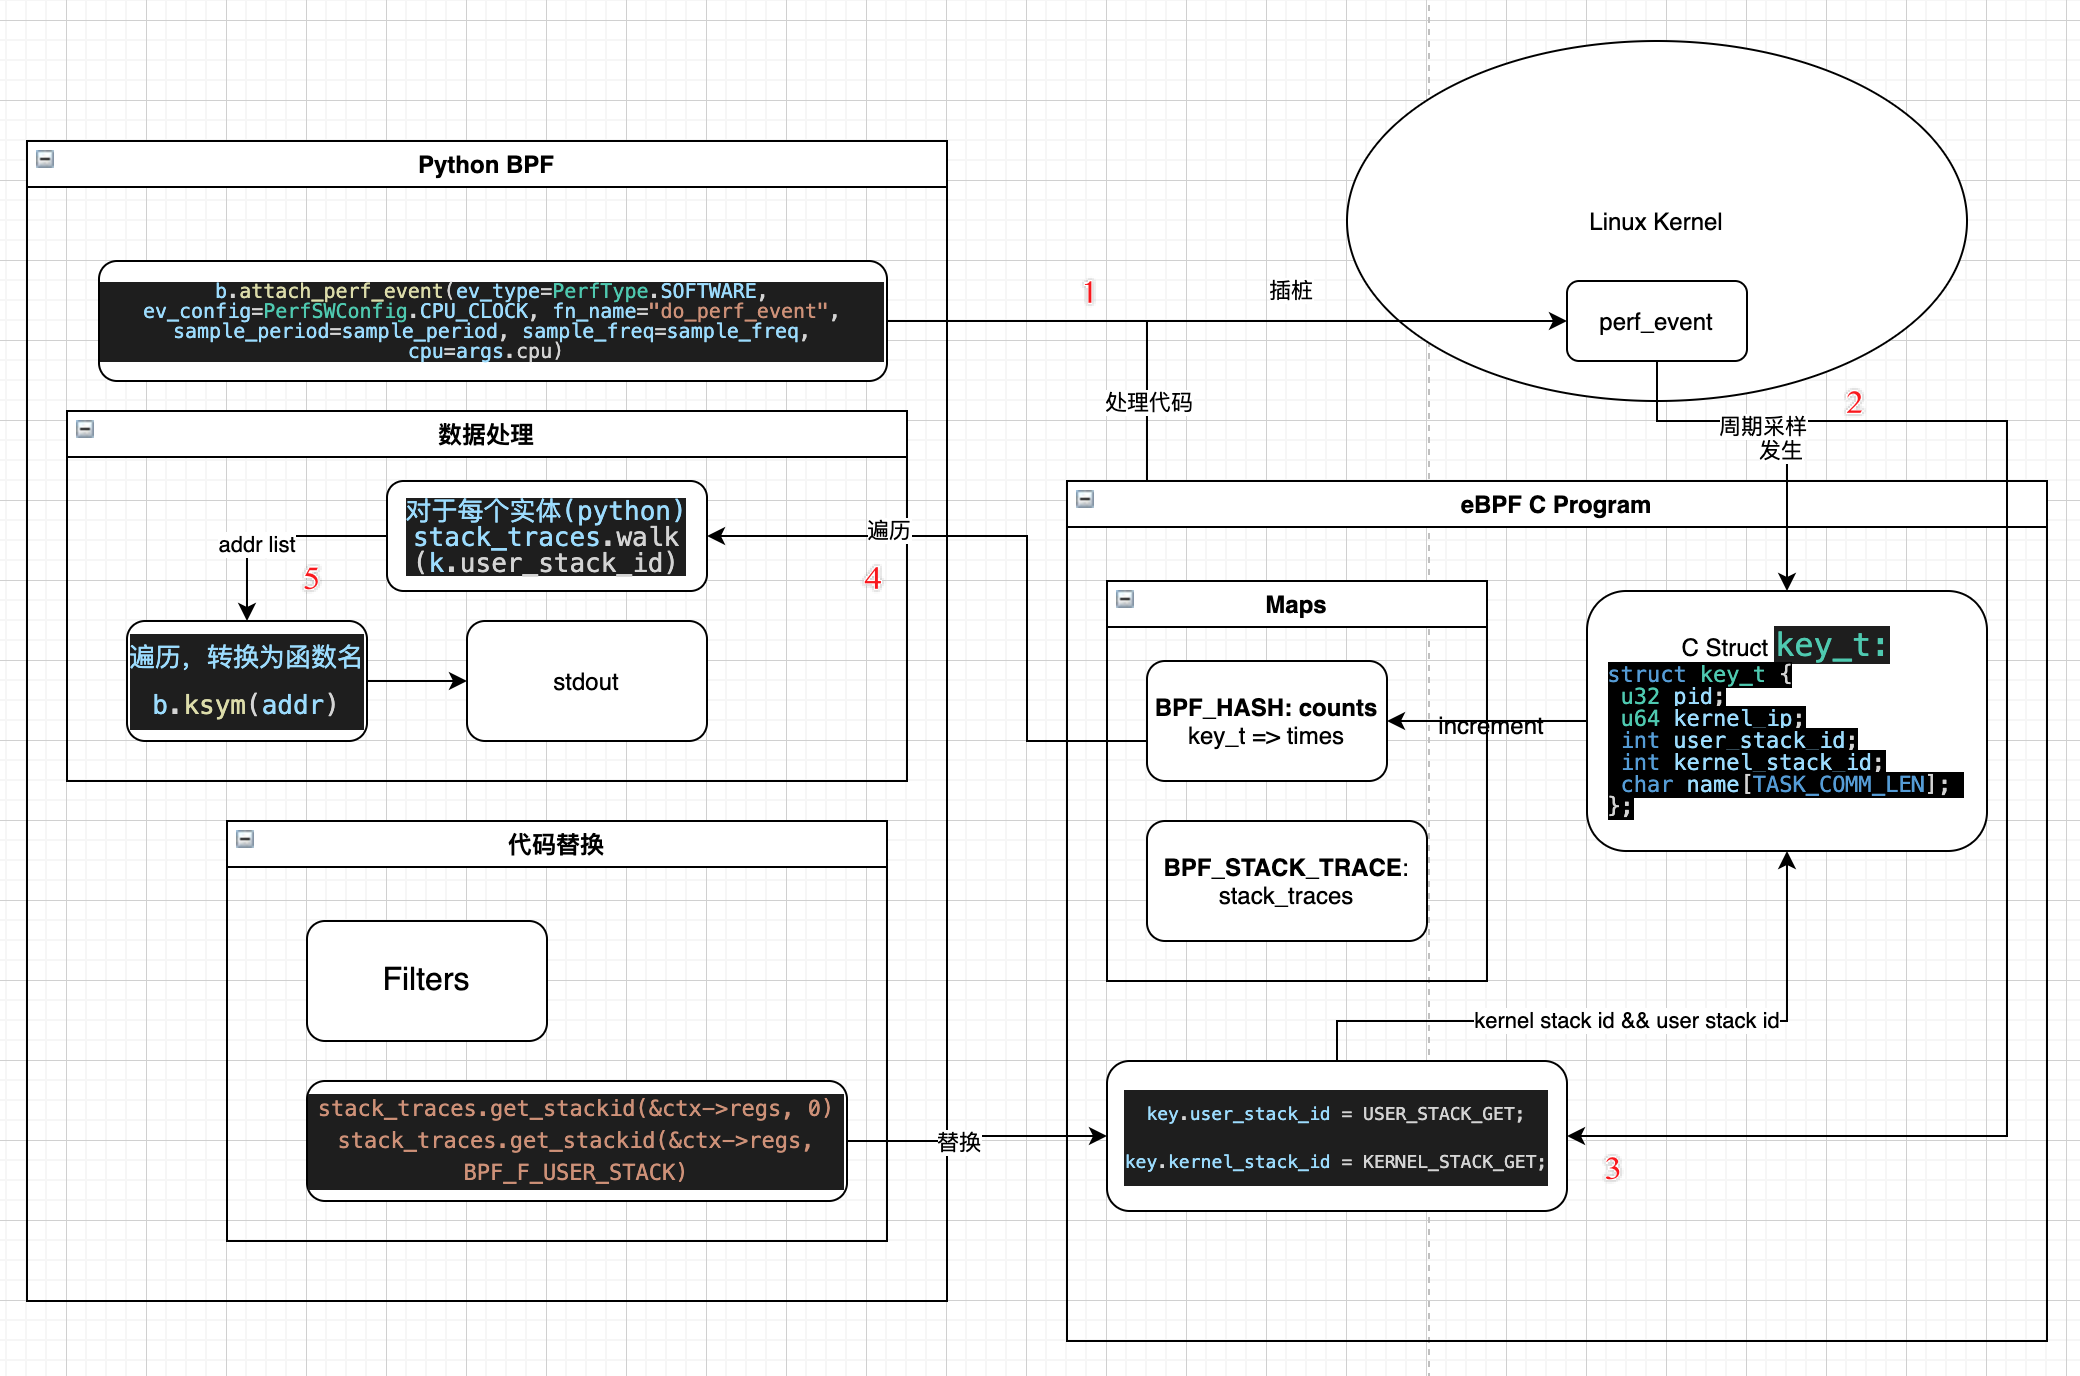Select the int user_stack_id struct line

pos(1739,741)
